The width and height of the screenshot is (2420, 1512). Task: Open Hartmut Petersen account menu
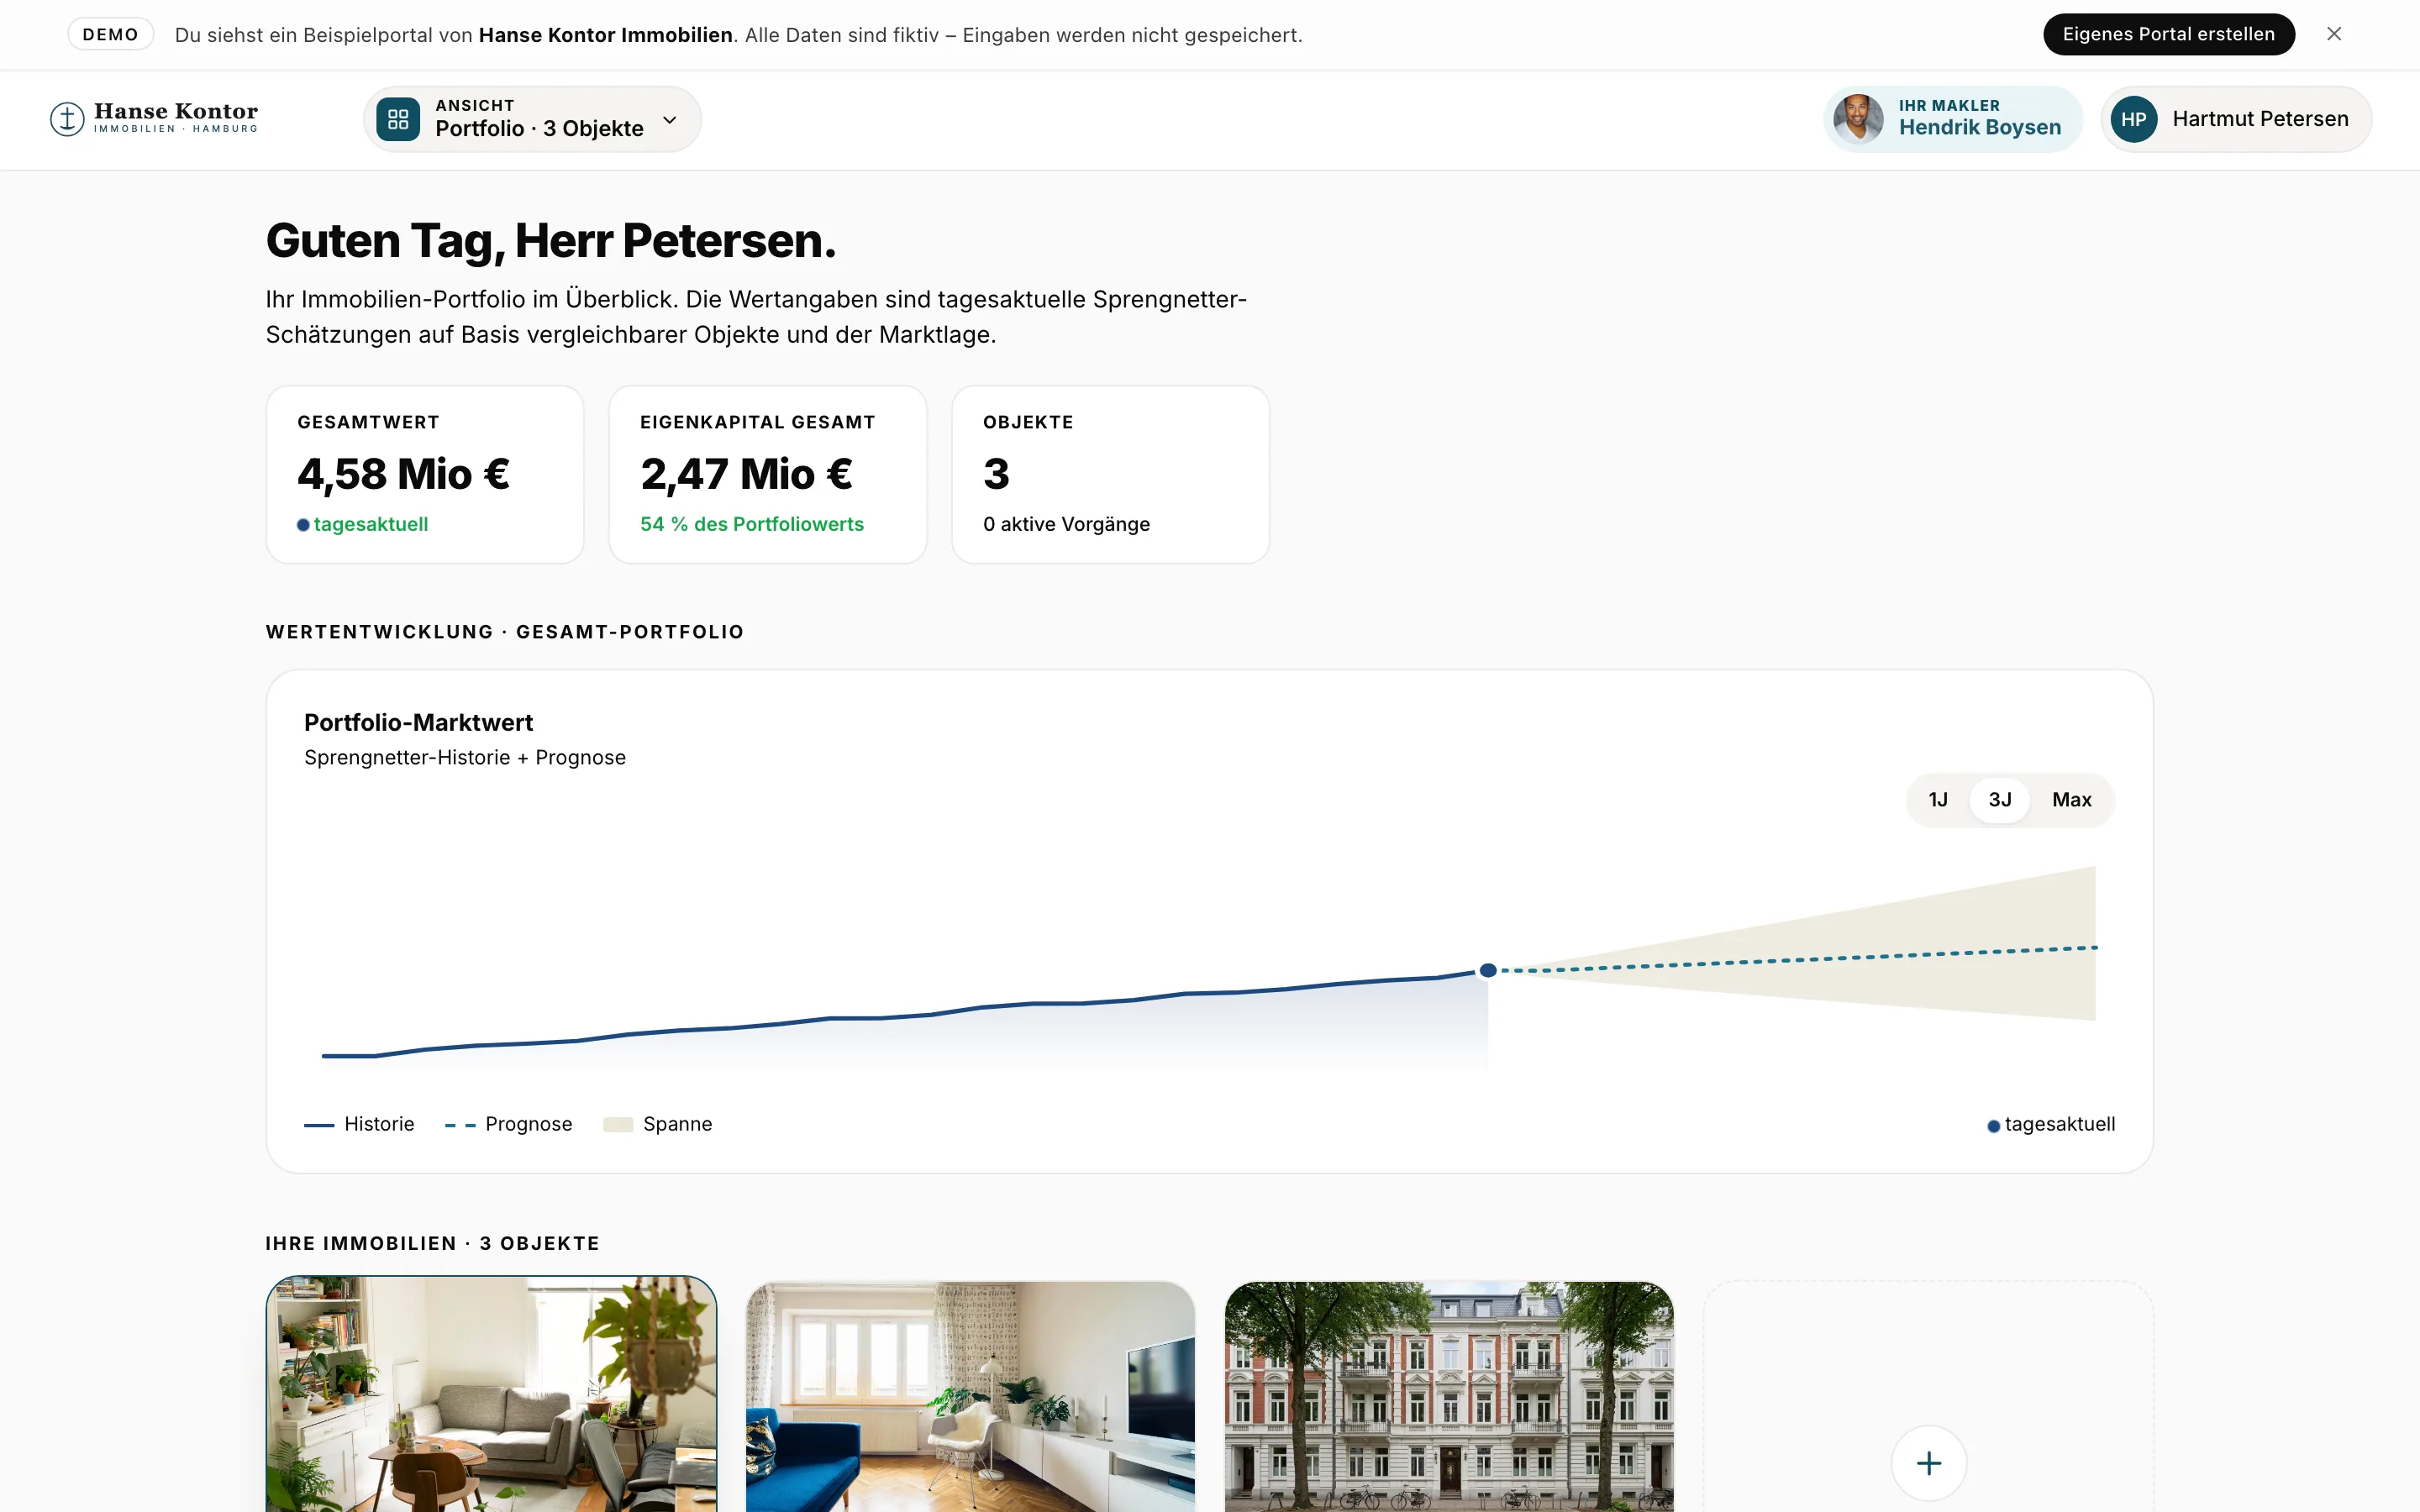[2236, 119]
